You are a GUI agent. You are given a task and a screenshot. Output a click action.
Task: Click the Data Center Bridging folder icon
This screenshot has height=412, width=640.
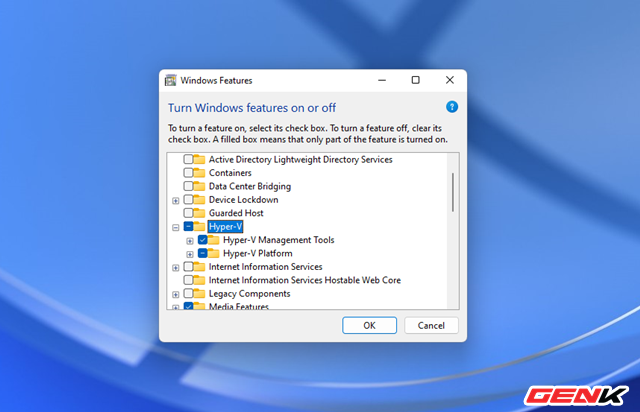[x=199, y=186]
